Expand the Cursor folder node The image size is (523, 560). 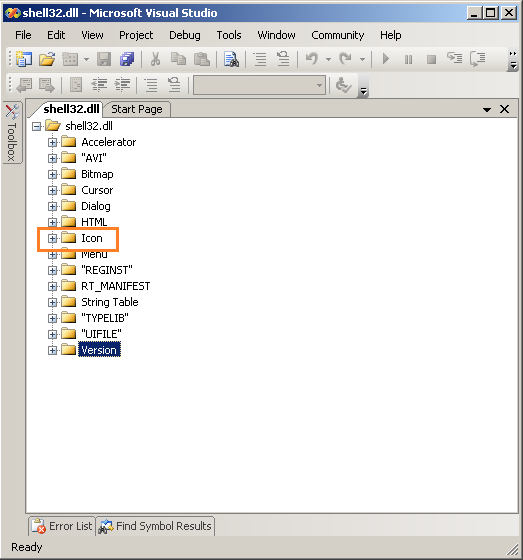tap(53, 190)
